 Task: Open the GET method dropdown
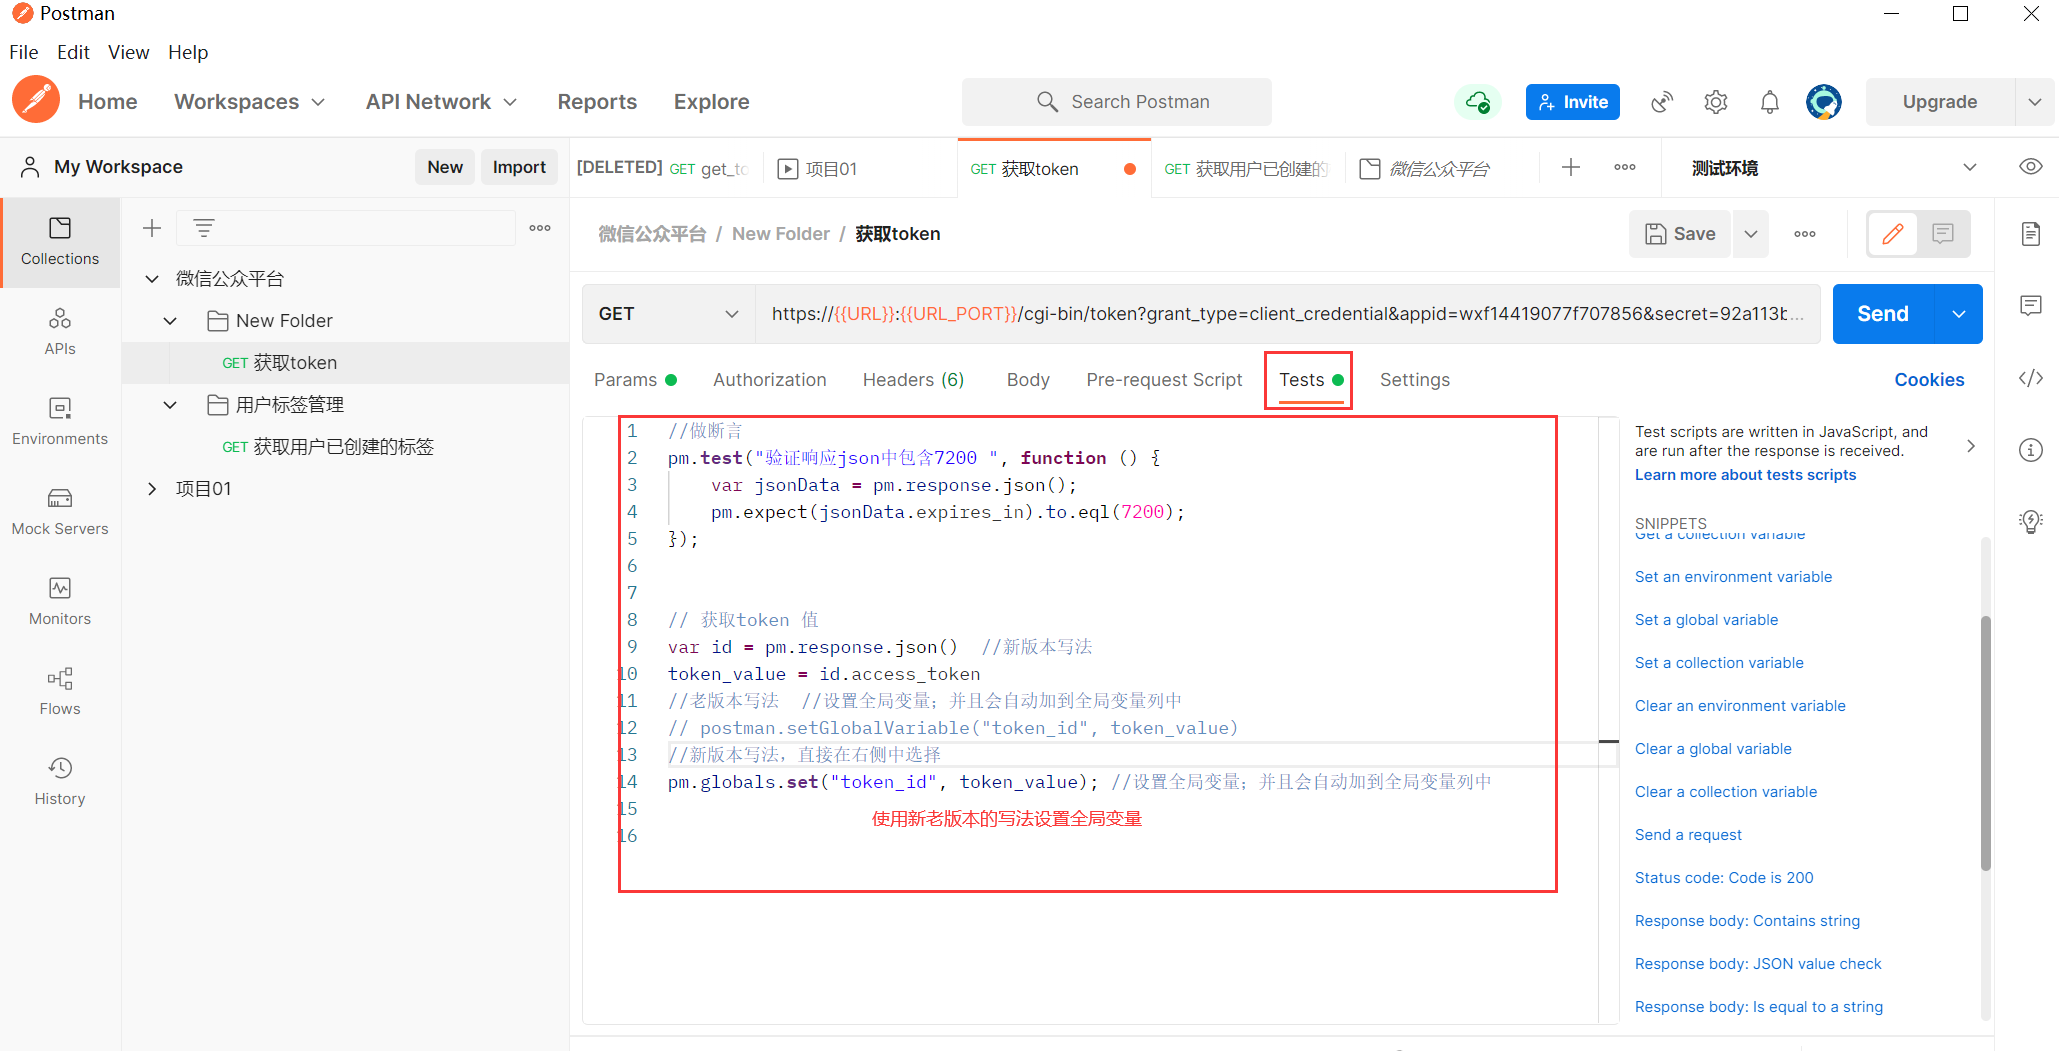[668, 314]
